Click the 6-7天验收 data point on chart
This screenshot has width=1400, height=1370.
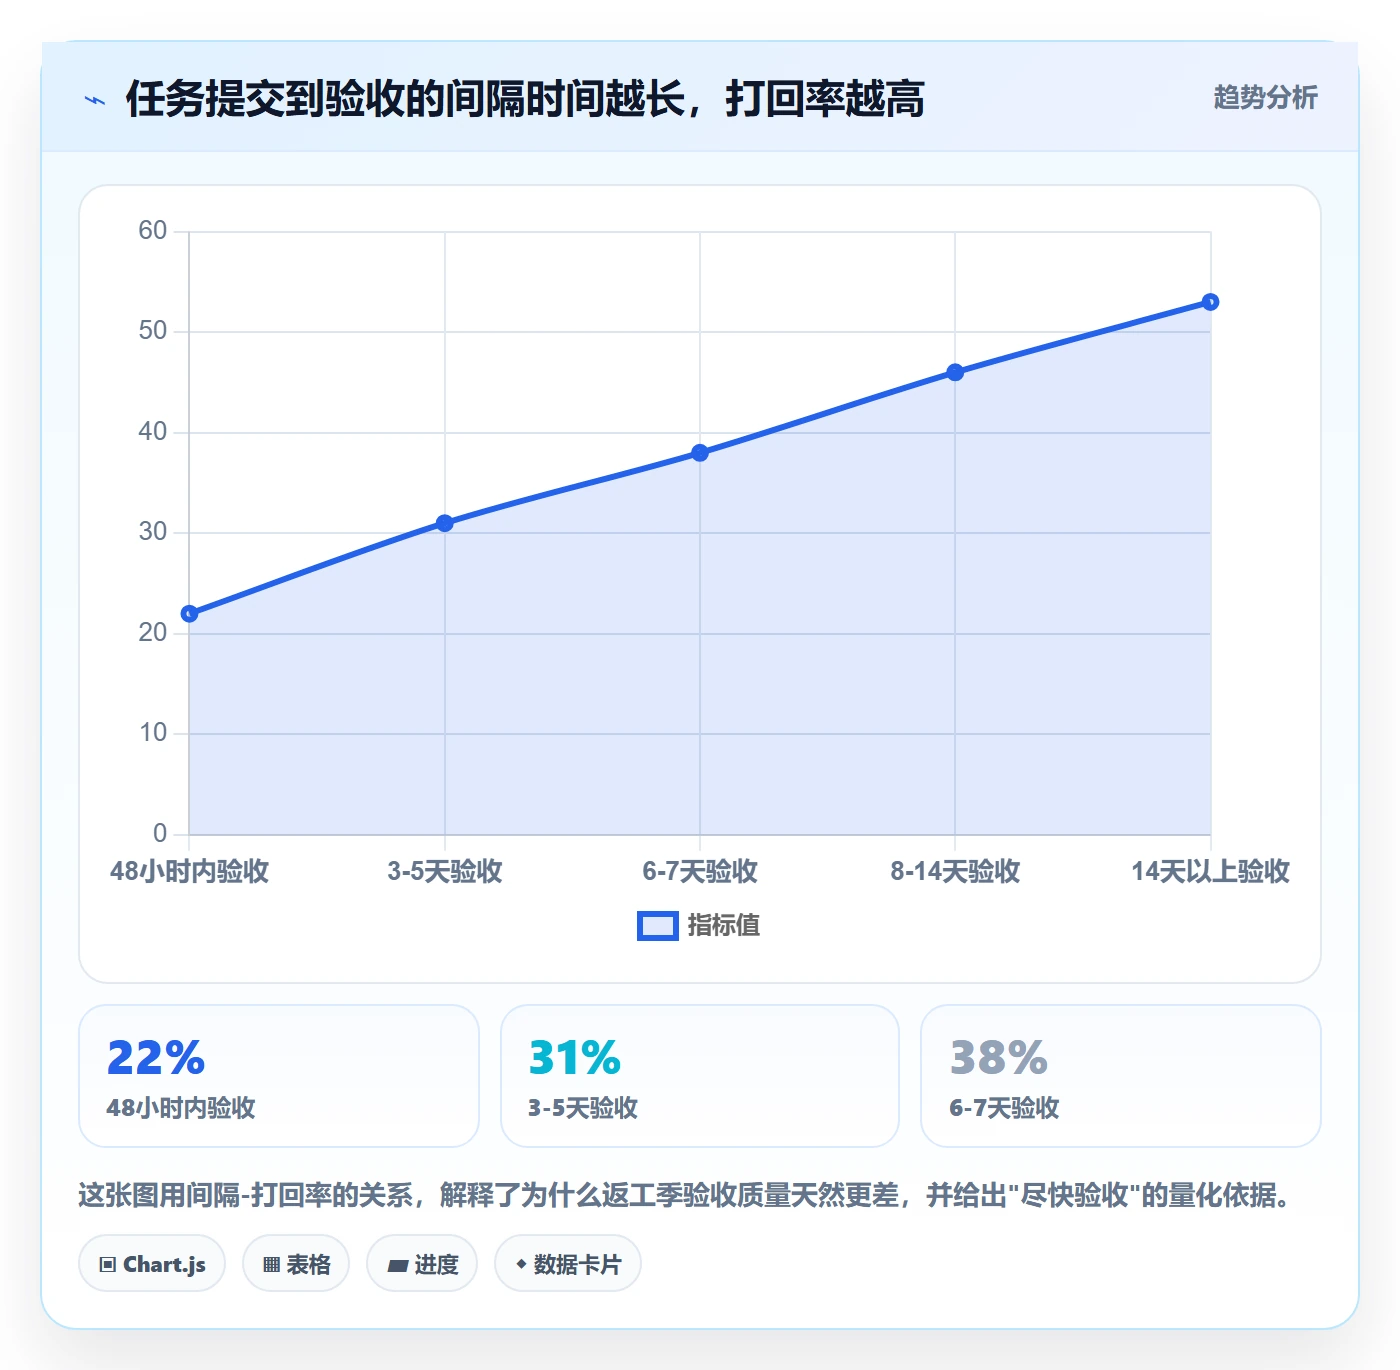(x=700, y=453)
